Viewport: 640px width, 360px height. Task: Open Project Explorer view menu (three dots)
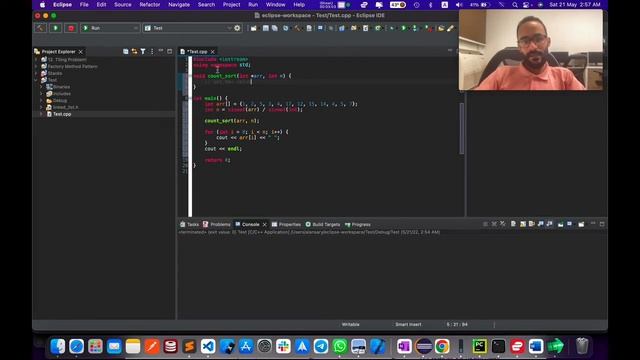152,51
